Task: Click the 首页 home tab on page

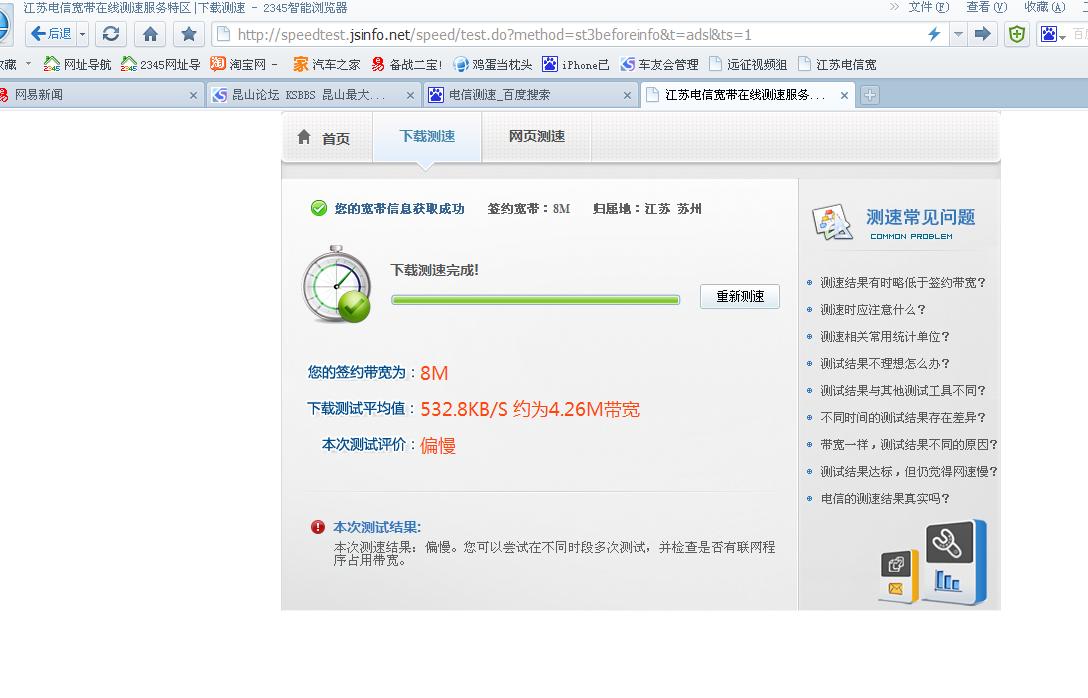Action: pyautogui.click(x=324, y=138)
